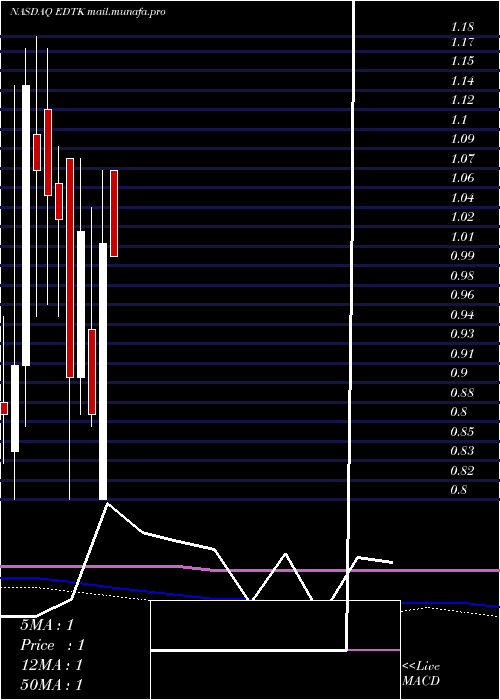The height and width of the screenshot is (700, 500).
Task: Click the 0.85 price axis label
Action: tap(462, 432)
